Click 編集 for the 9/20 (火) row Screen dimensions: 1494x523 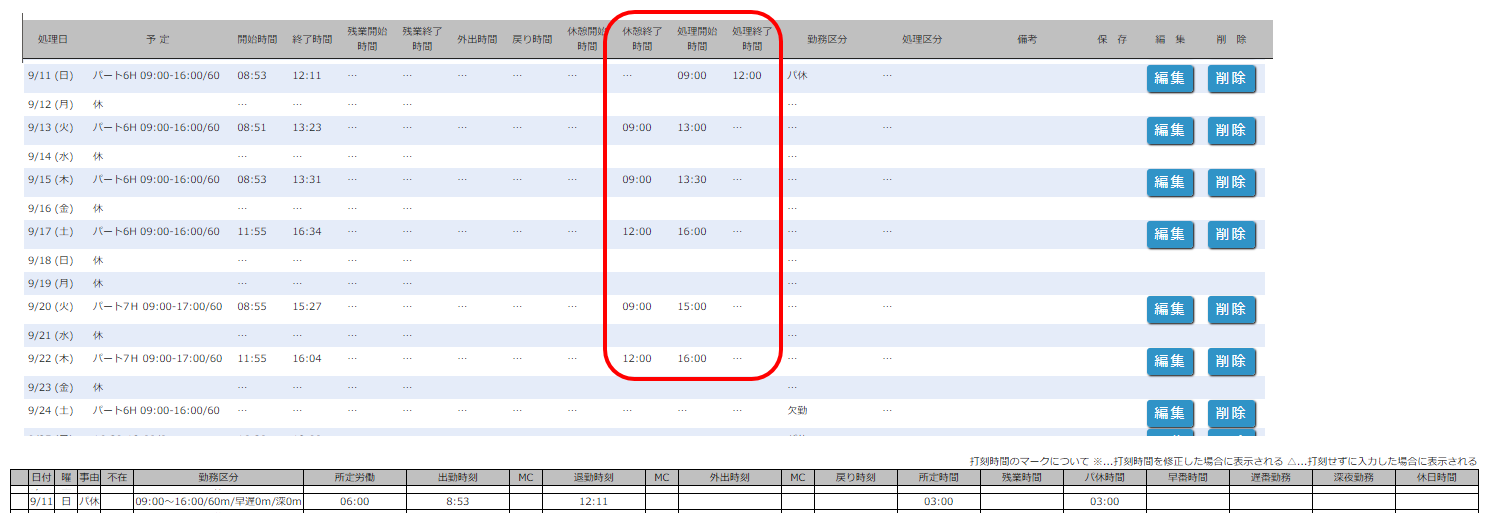(1170, 309)
